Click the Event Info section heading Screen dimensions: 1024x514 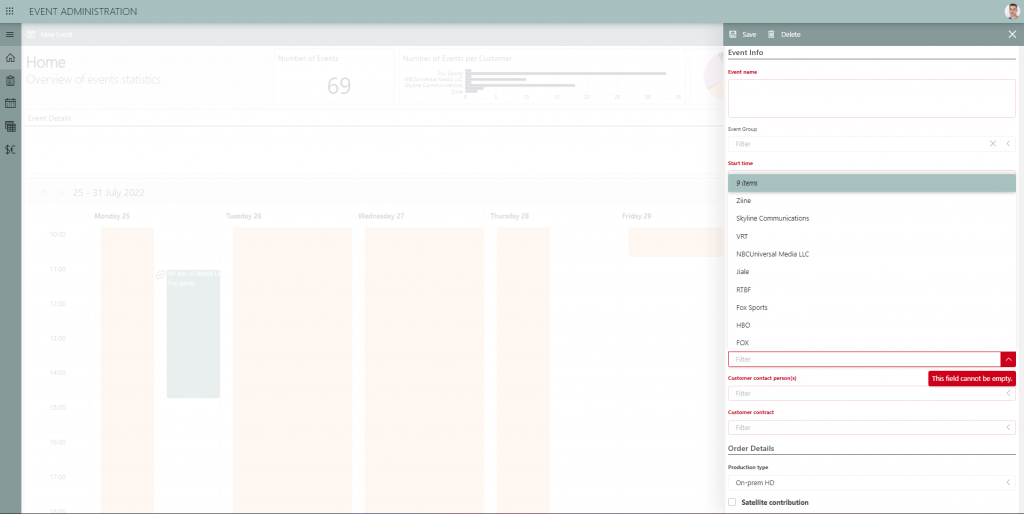tap(745, 52)
